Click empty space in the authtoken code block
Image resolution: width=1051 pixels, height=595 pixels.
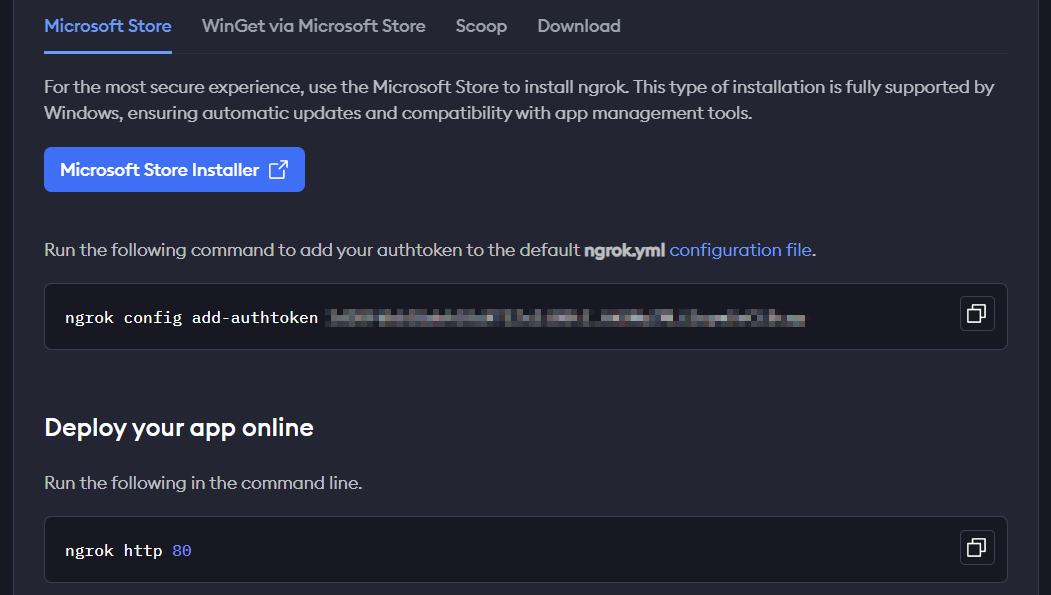pyautogui.click(x=880, y=318)
